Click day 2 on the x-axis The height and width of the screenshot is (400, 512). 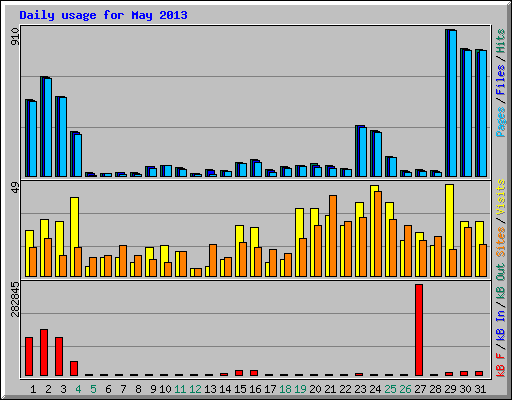(48, 389)
